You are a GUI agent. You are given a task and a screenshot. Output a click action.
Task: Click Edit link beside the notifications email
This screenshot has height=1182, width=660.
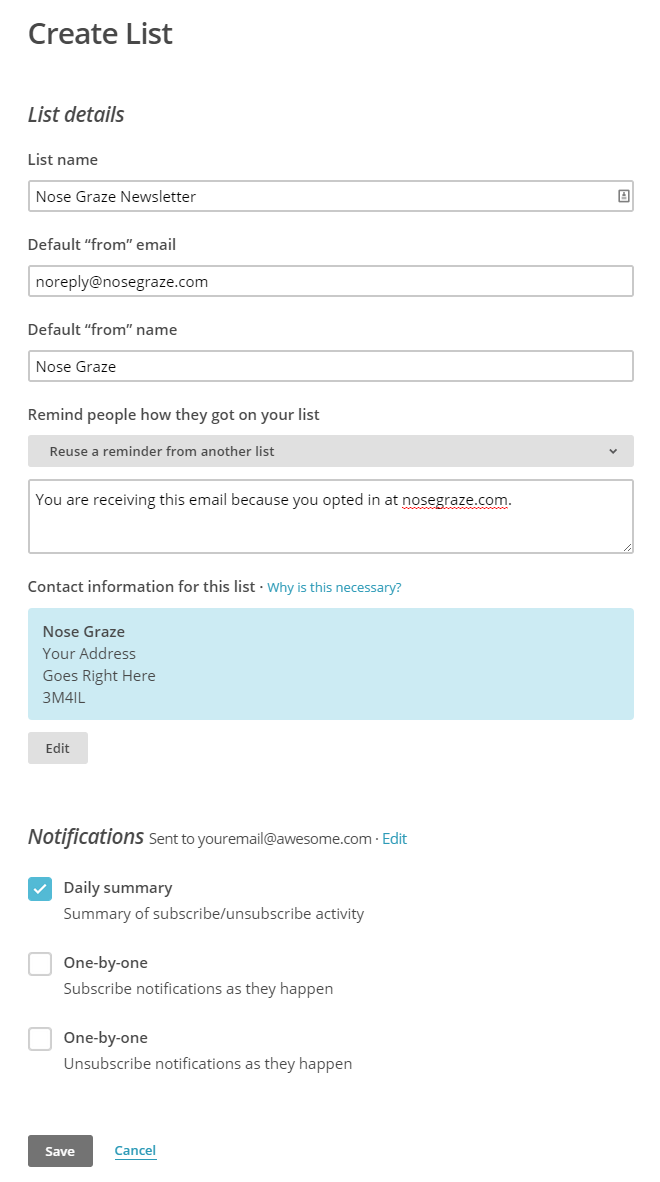(394, 839)
